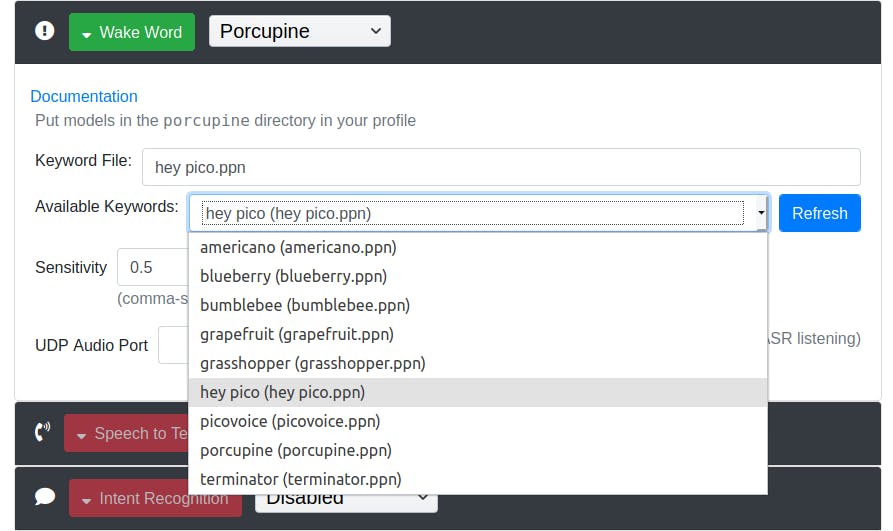The height and width of the screenshot is (531, 893).
Task: Open the Documentation link
Action: (x=84, y=96)
